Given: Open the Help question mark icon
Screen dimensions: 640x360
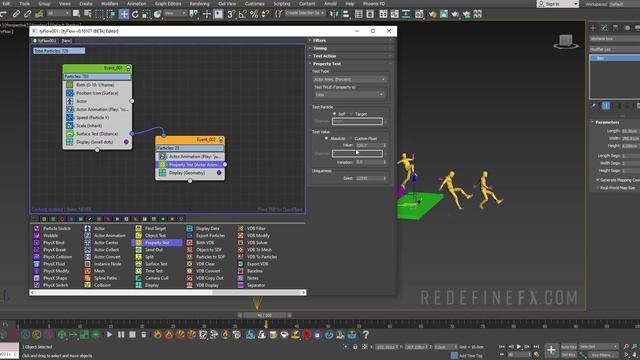Looking at the screenshot, I should (x=366, y=335).
